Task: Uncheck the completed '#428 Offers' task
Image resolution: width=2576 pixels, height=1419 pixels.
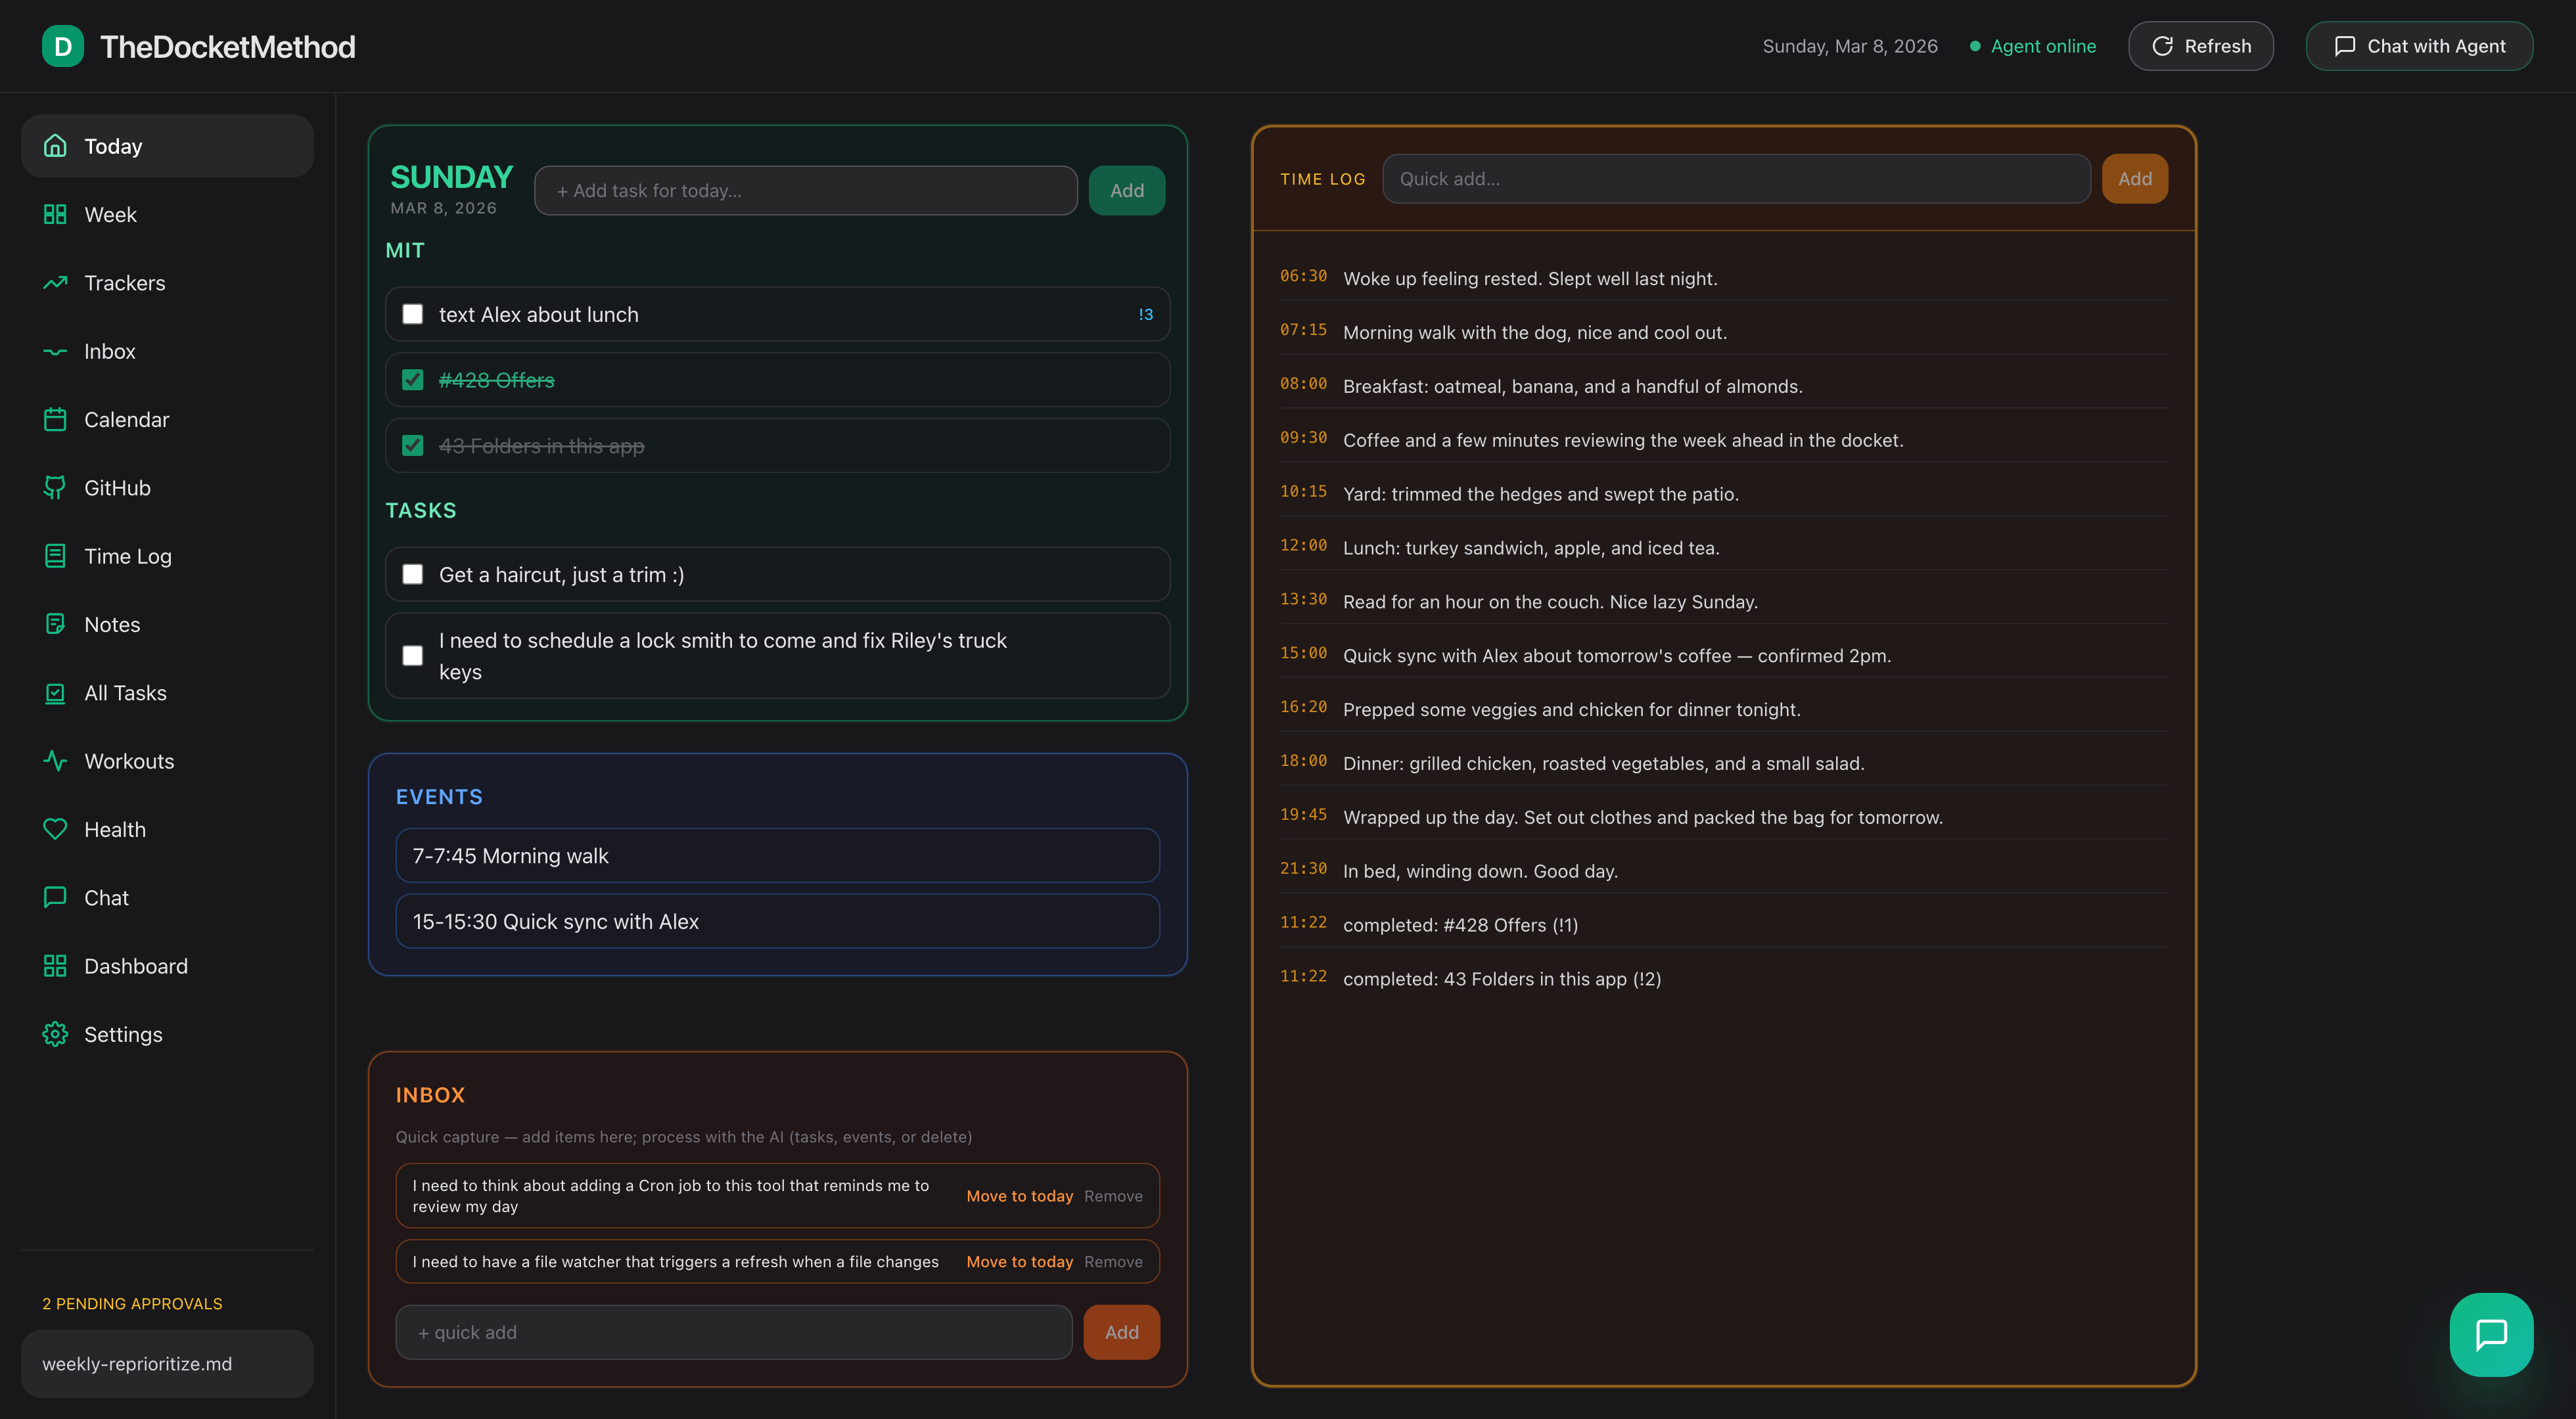Action: tap(412, 380)
